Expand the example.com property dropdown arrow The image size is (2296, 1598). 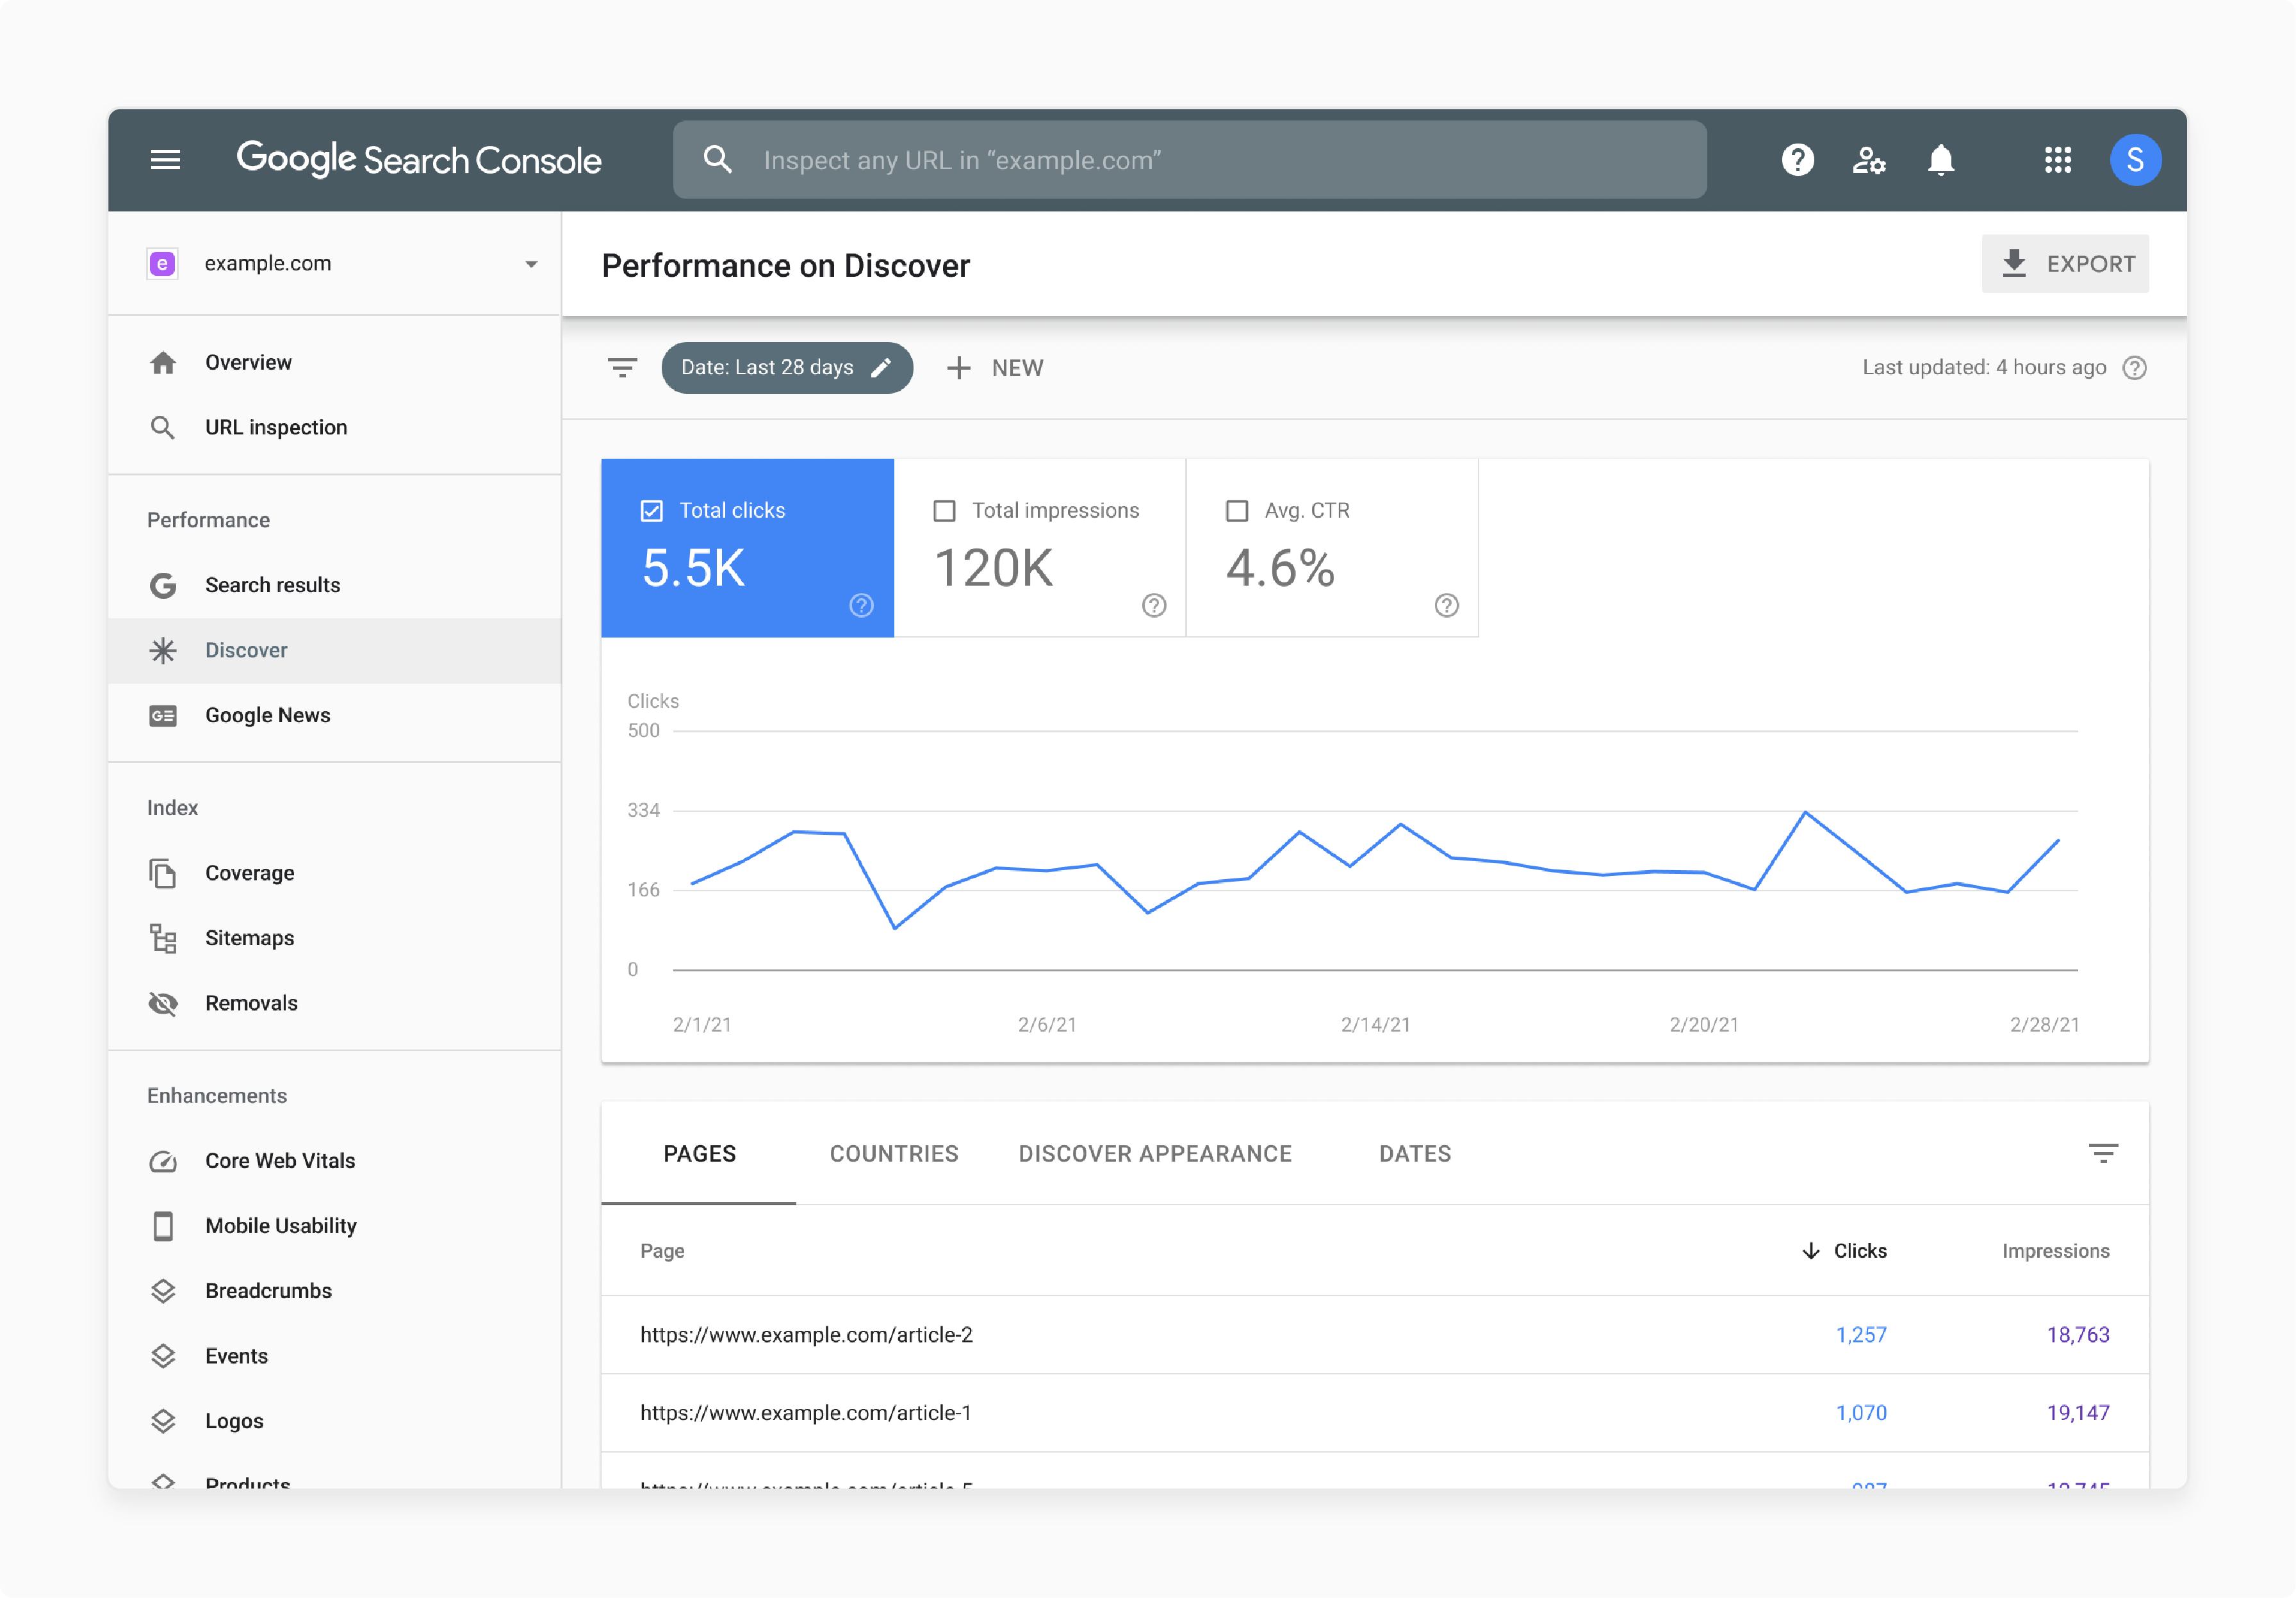point(531,264)
